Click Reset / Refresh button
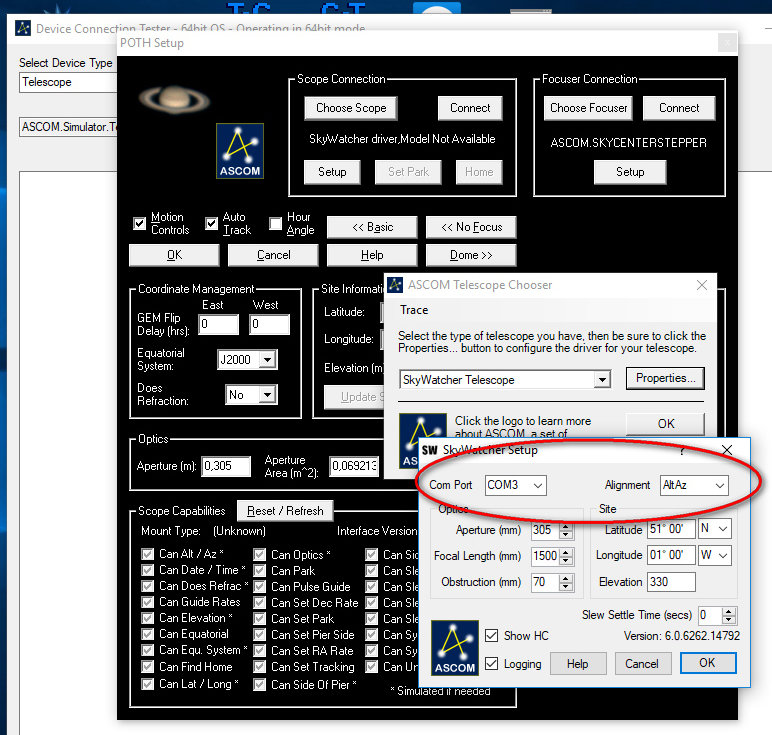The width and height of the screenshot is (772, 735). tap(285, 511)
